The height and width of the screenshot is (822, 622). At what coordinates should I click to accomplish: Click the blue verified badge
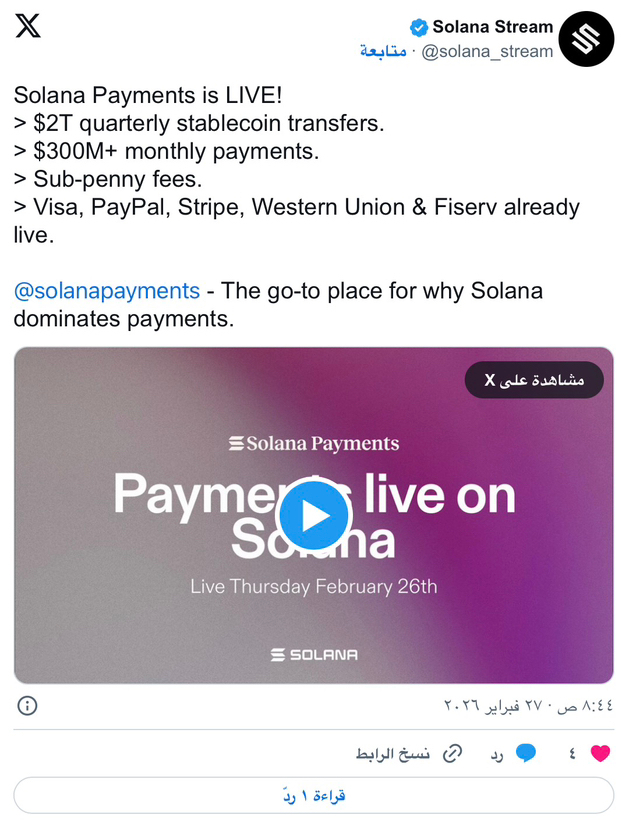419,27
